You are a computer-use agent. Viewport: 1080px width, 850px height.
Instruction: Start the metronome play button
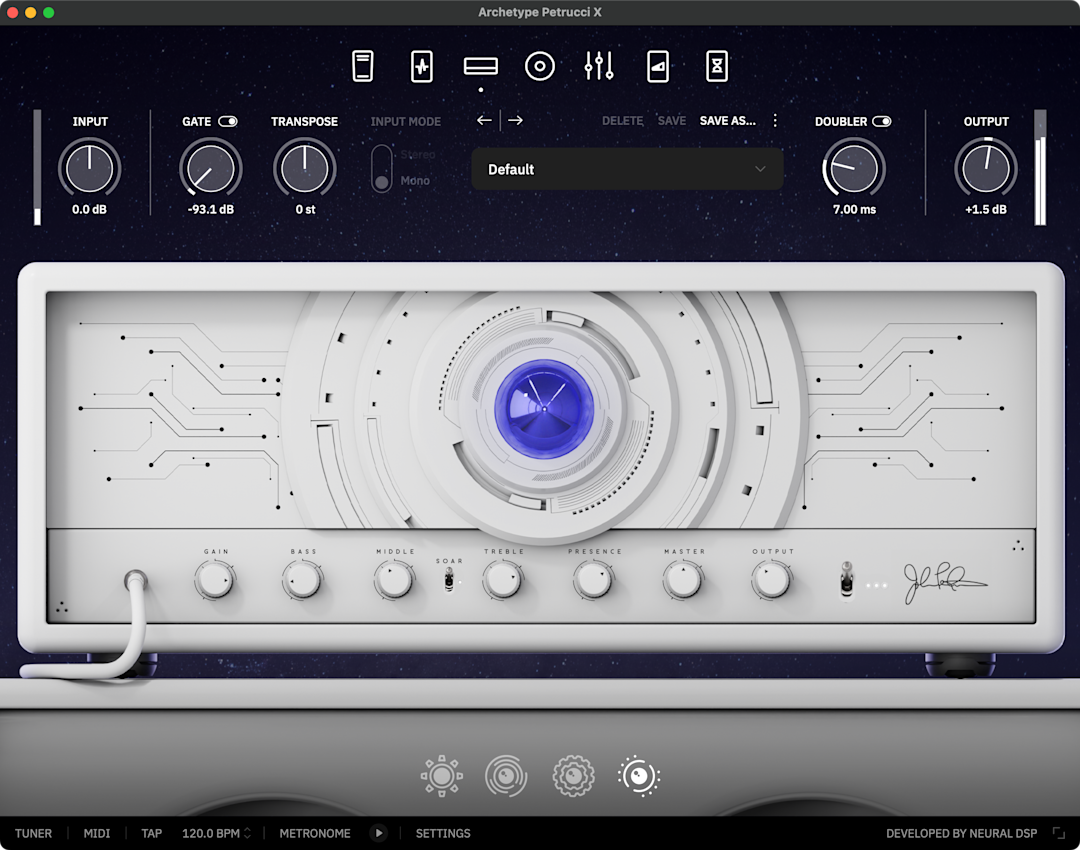(x=378, y=833)
